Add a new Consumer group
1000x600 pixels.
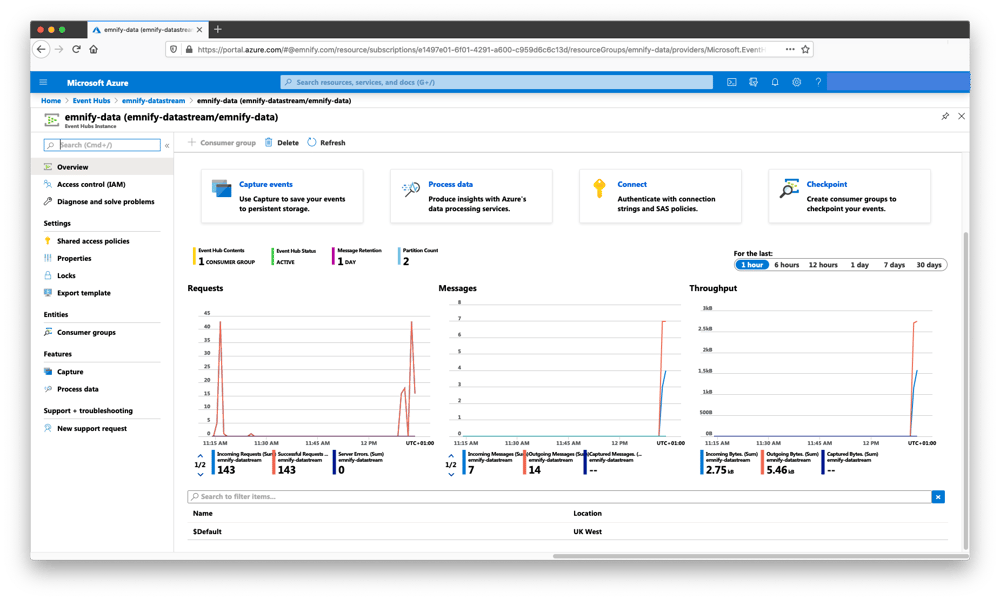click(x=221, y=143)
